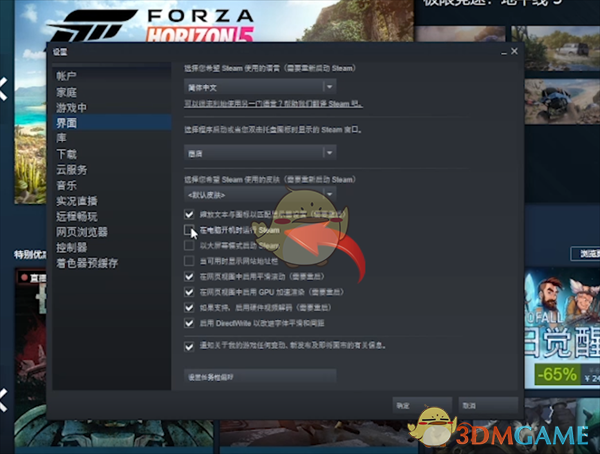Click previous arrow on Forza carousel
The width and height of the screenshot is (600, 454).
tap(3, 89)
